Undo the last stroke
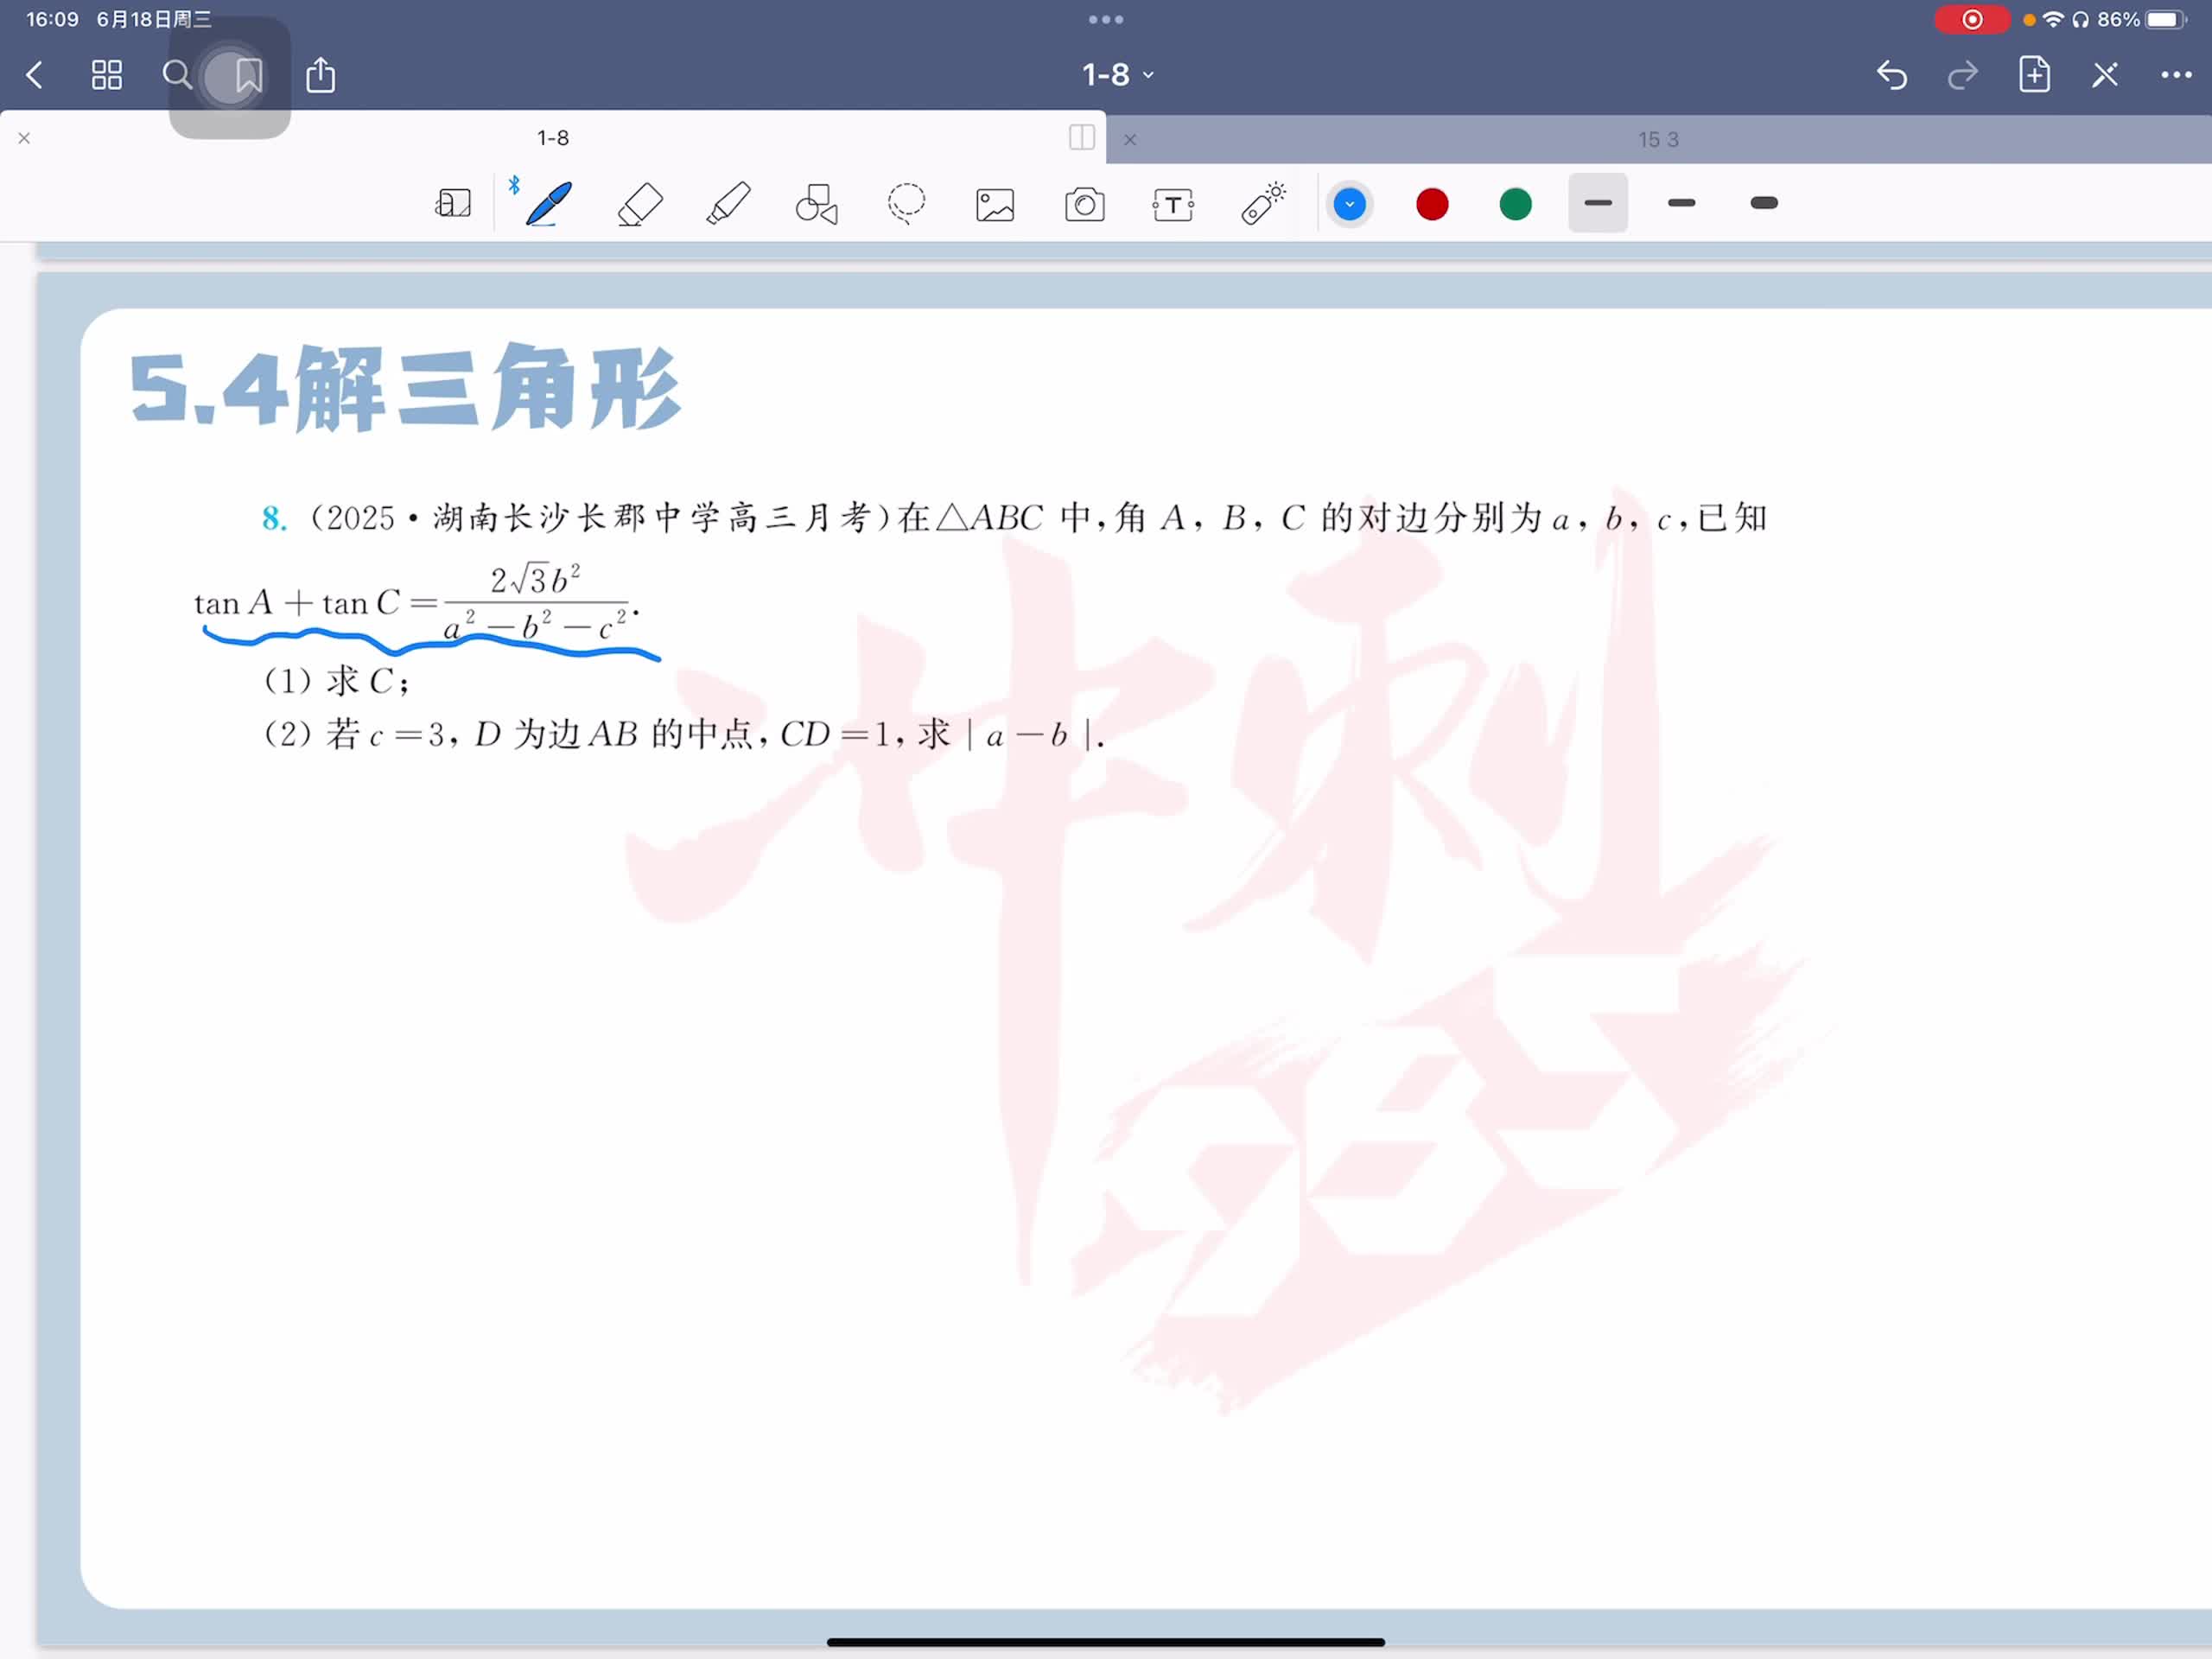The height and width of the screenshot is (1659, 2212). coord(1891,75)
